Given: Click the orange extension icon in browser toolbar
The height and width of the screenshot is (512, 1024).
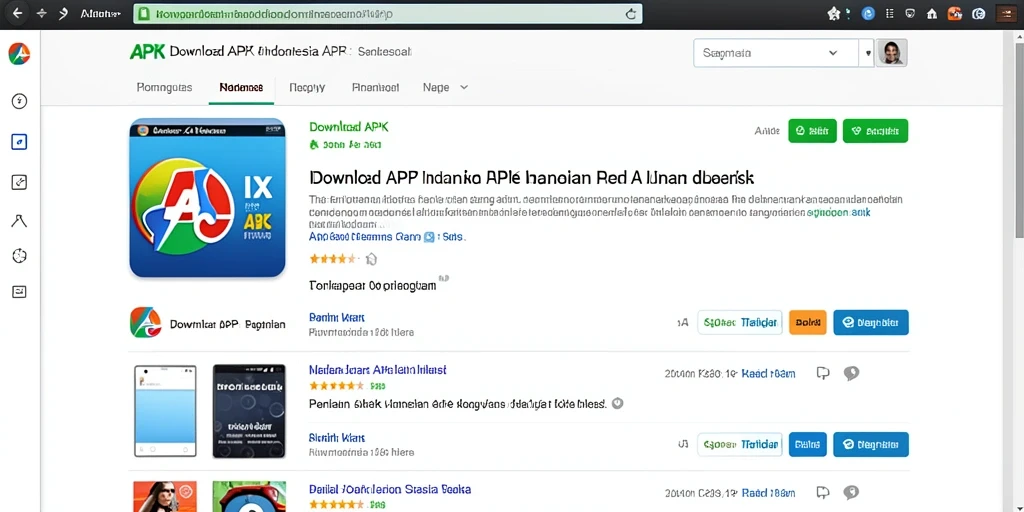Looking at the screenshot, I should coord(955,14).
